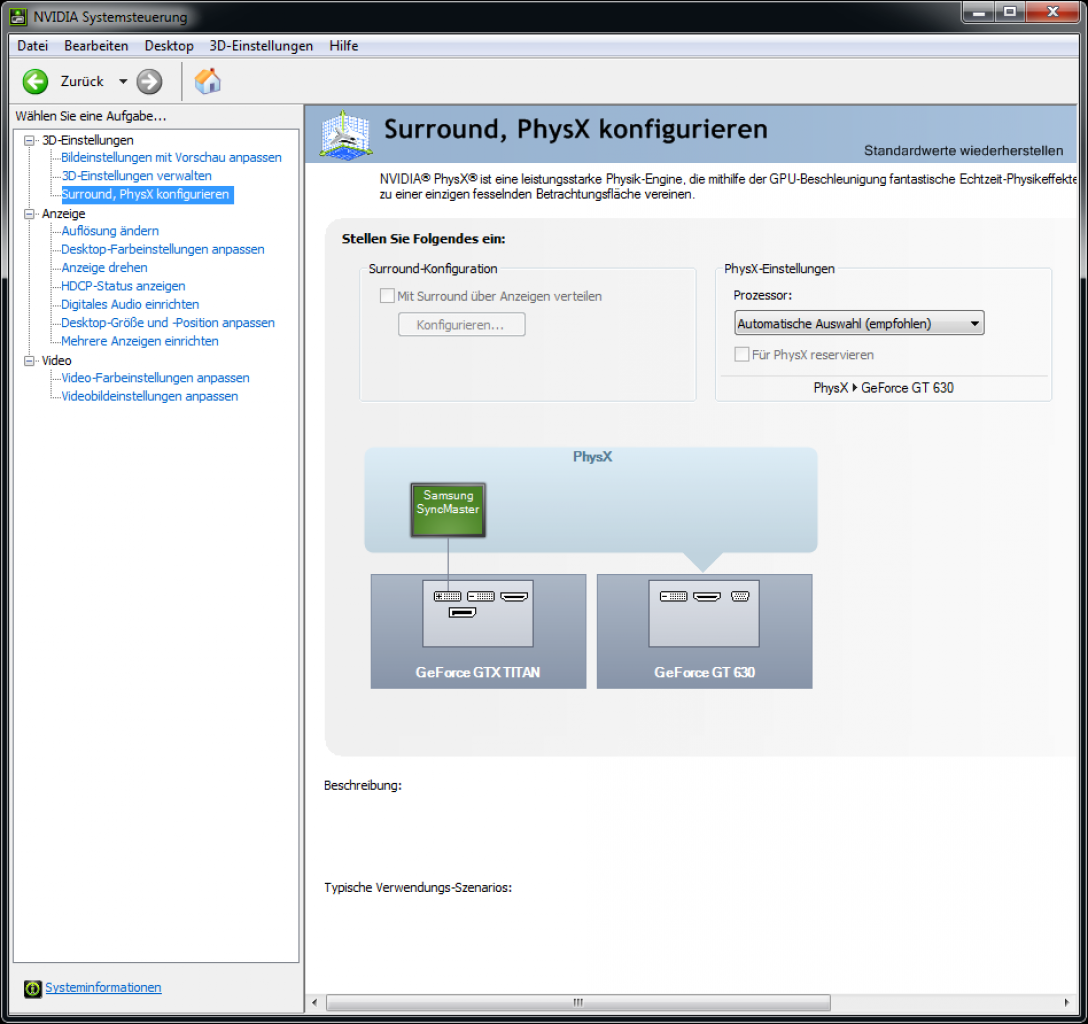Open Mehrere Anzeigen einrichten
Image resolution: width=1088 pixels, height=1024 pixels.
(139, 341)
